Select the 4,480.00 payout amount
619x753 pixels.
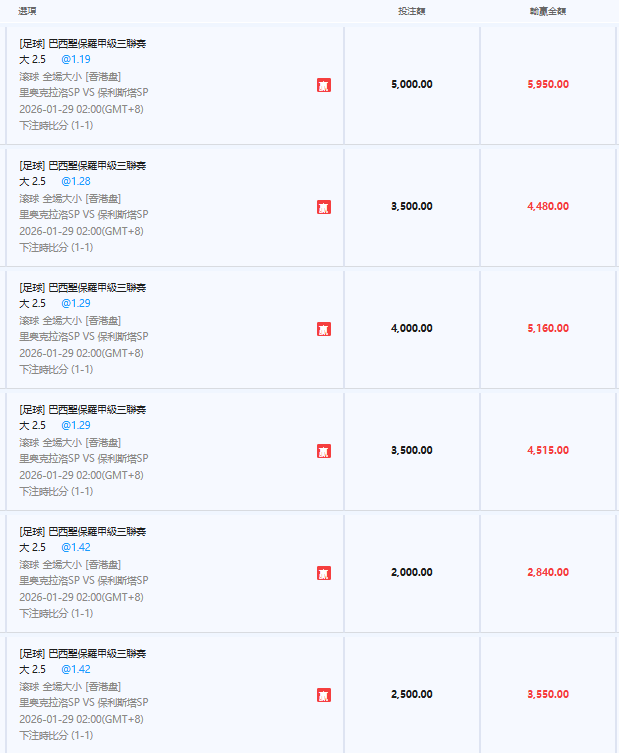[548, 206]
